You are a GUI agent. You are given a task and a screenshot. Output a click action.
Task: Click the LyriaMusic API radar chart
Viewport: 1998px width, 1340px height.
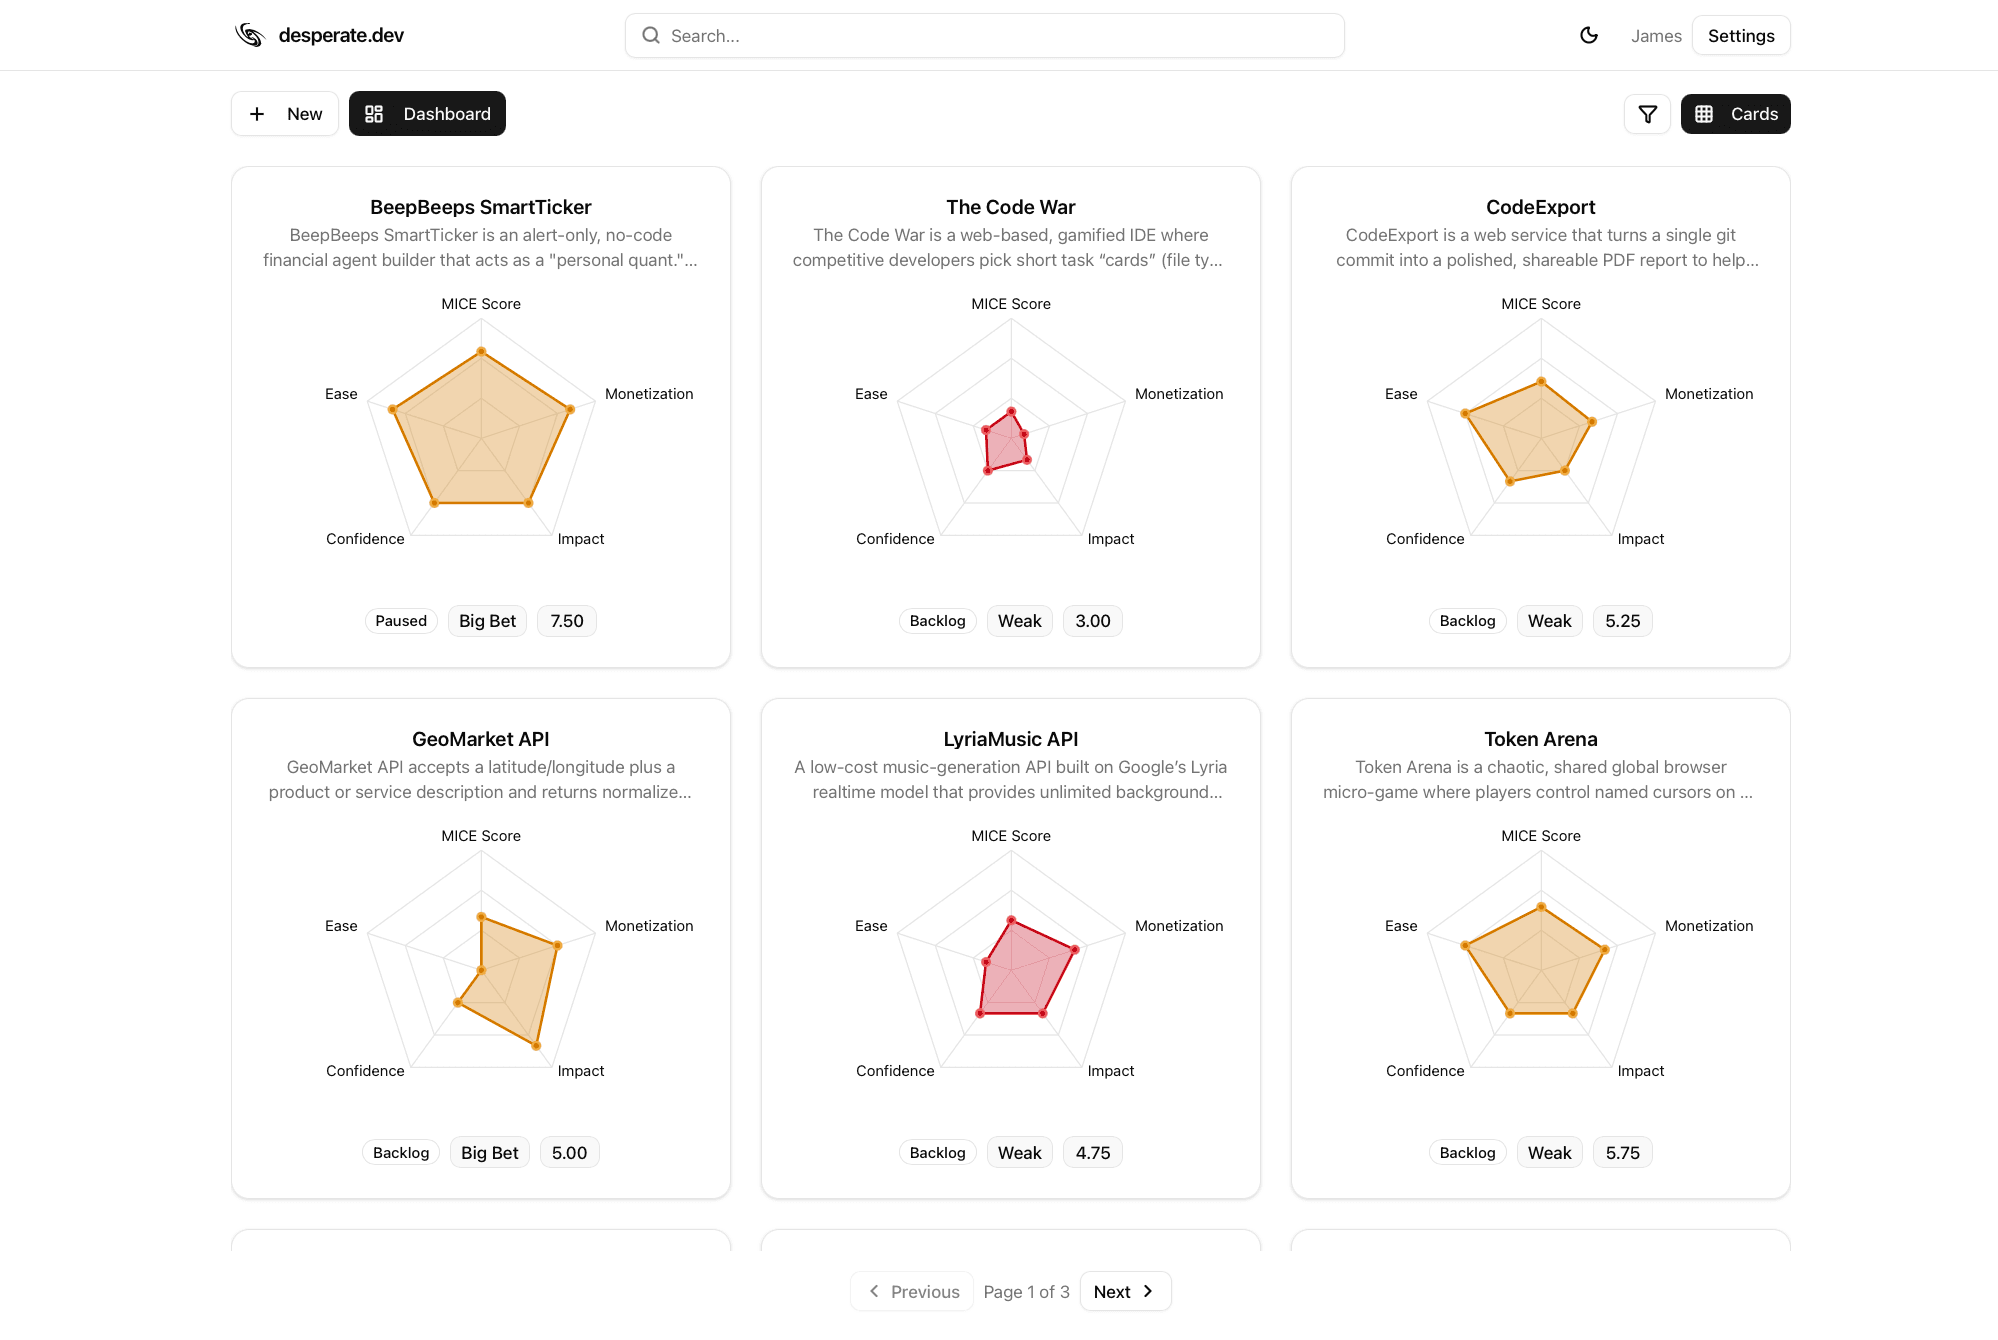(1020, 970)
